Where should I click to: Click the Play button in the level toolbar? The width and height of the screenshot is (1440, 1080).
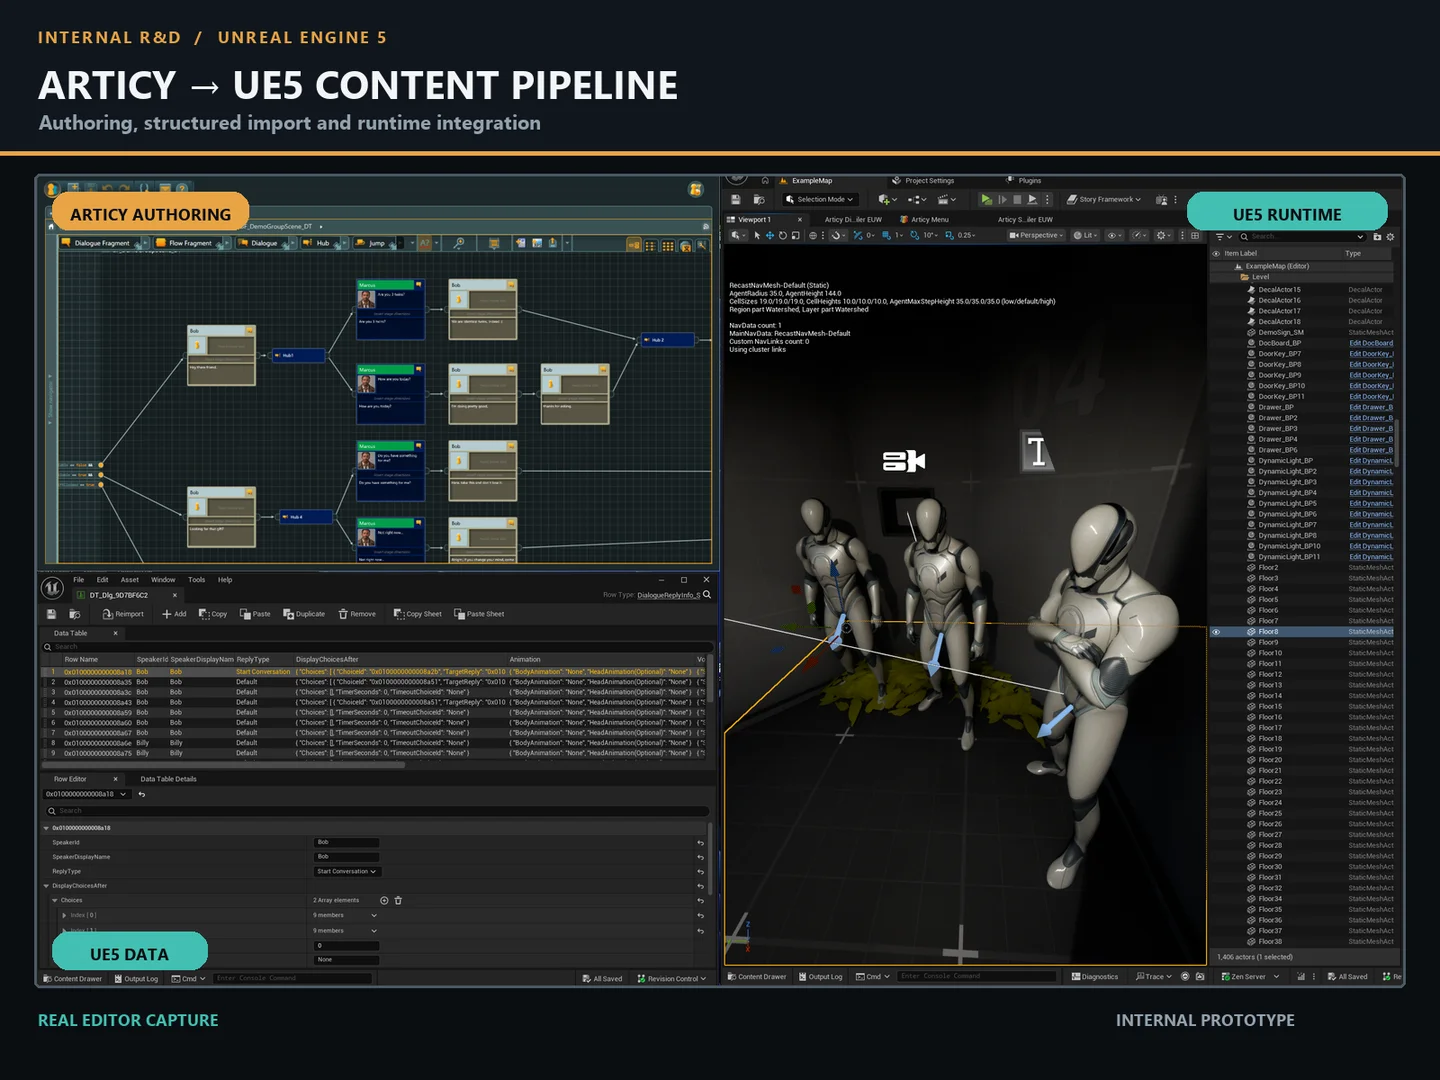[x=986, y=200]
